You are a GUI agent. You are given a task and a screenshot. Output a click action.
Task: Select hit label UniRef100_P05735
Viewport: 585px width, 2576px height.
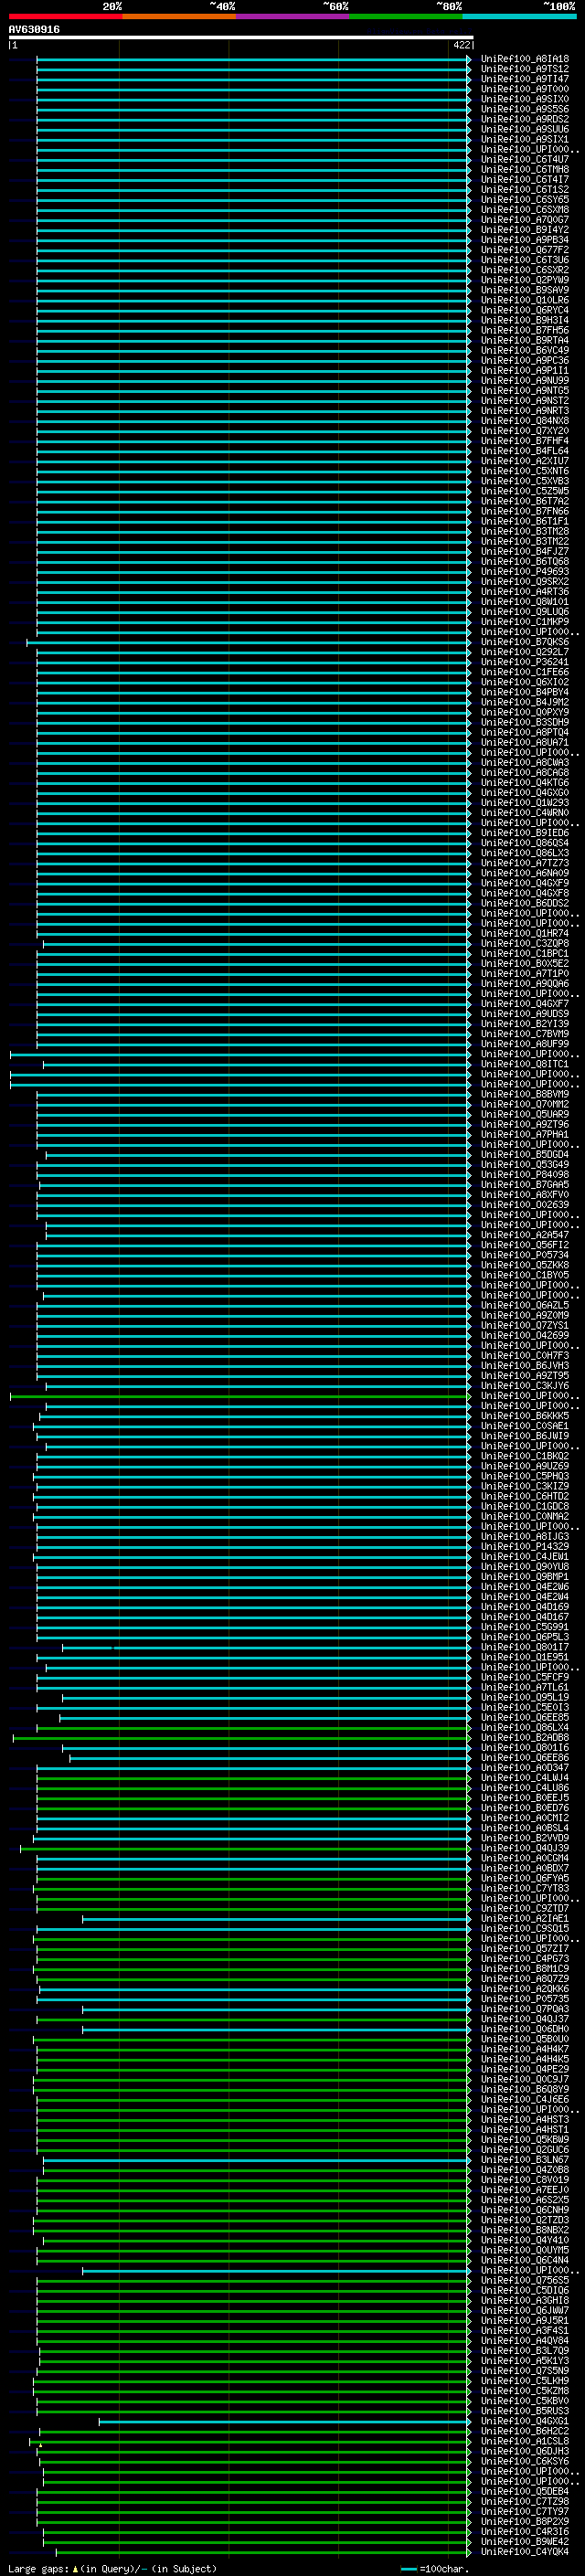(525, 1999)
